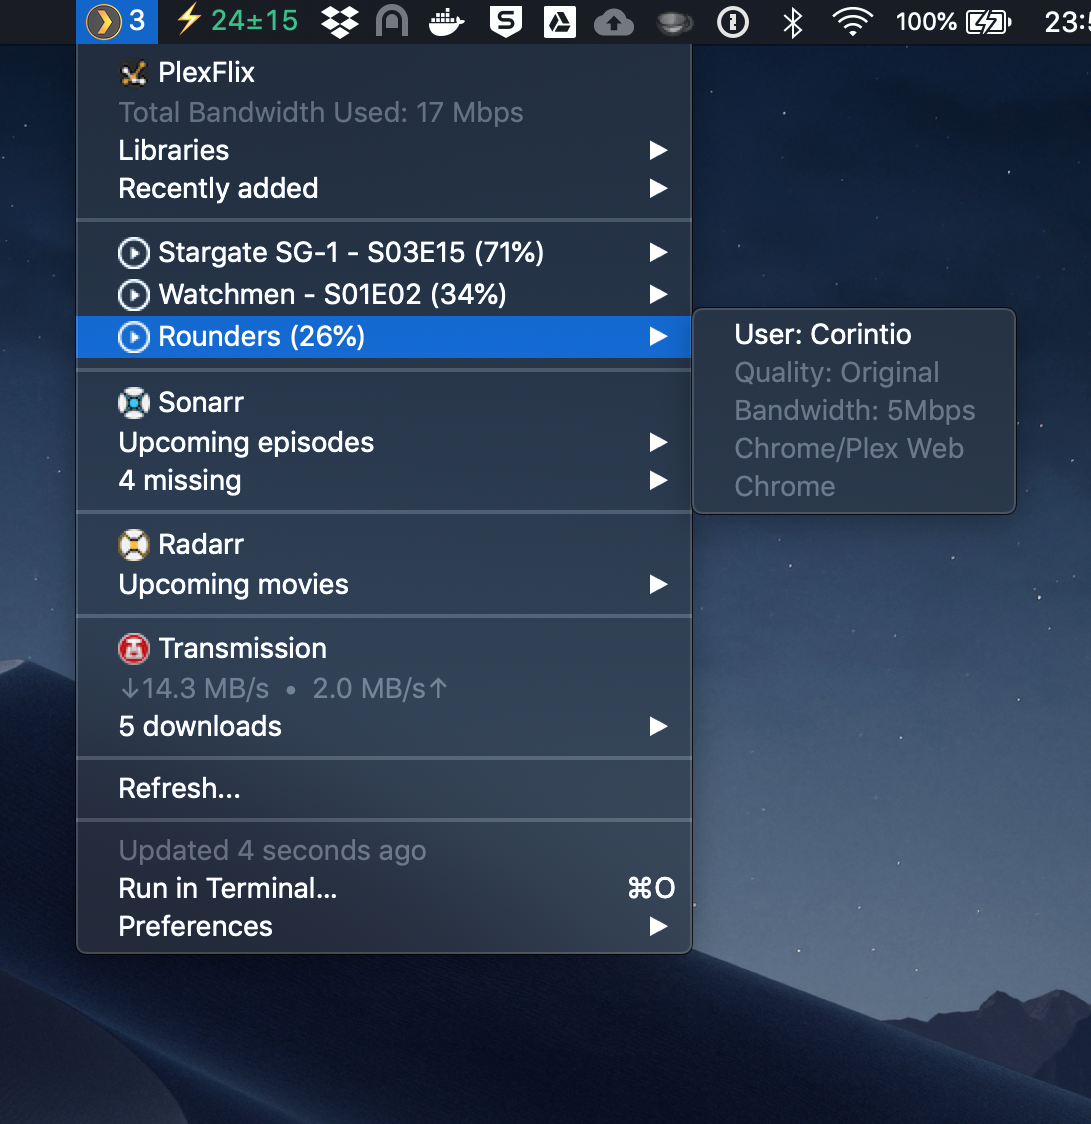Click the S shield menu bar icon
1091x1124 pixels.
[x=505, y=22]
